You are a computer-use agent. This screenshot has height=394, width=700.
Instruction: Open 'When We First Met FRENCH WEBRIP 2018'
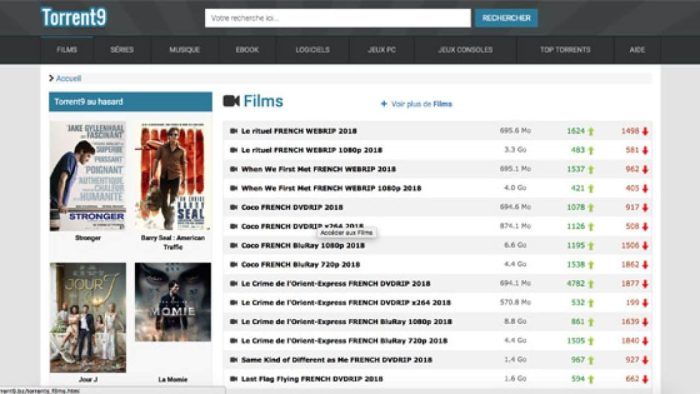318,169
